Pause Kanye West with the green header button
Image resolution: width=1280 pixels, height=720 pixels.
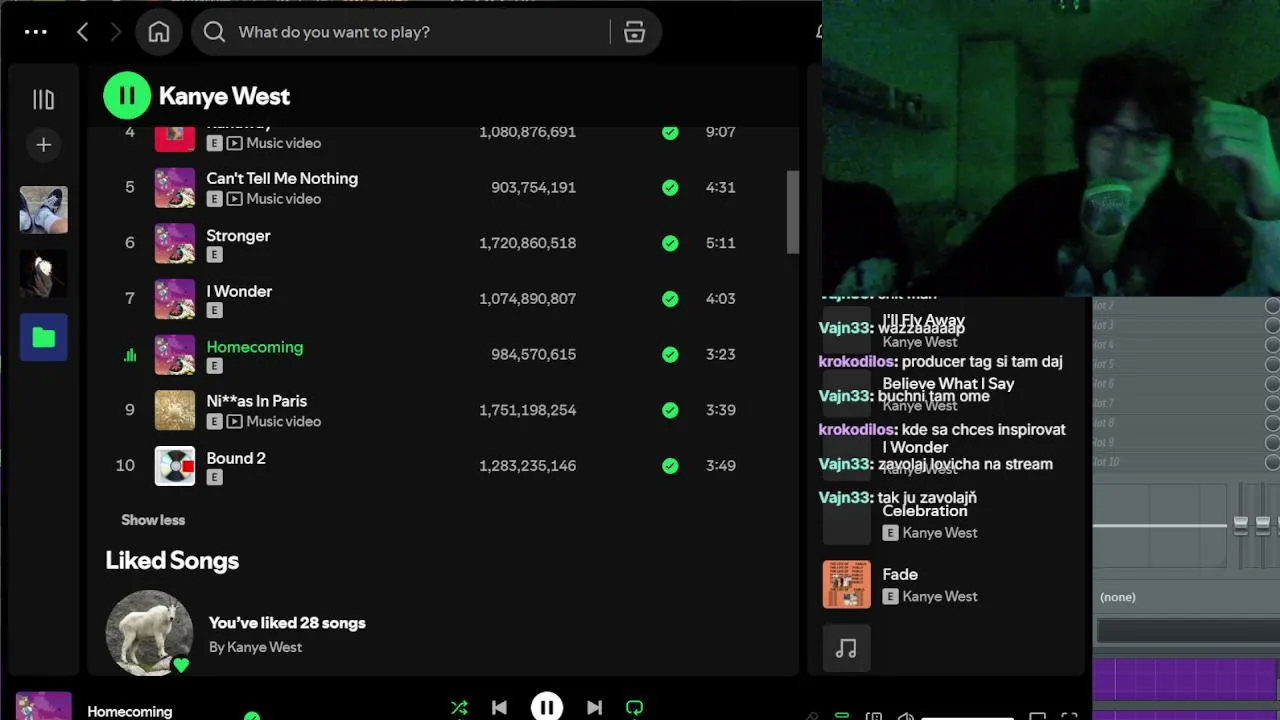point(127,96)
